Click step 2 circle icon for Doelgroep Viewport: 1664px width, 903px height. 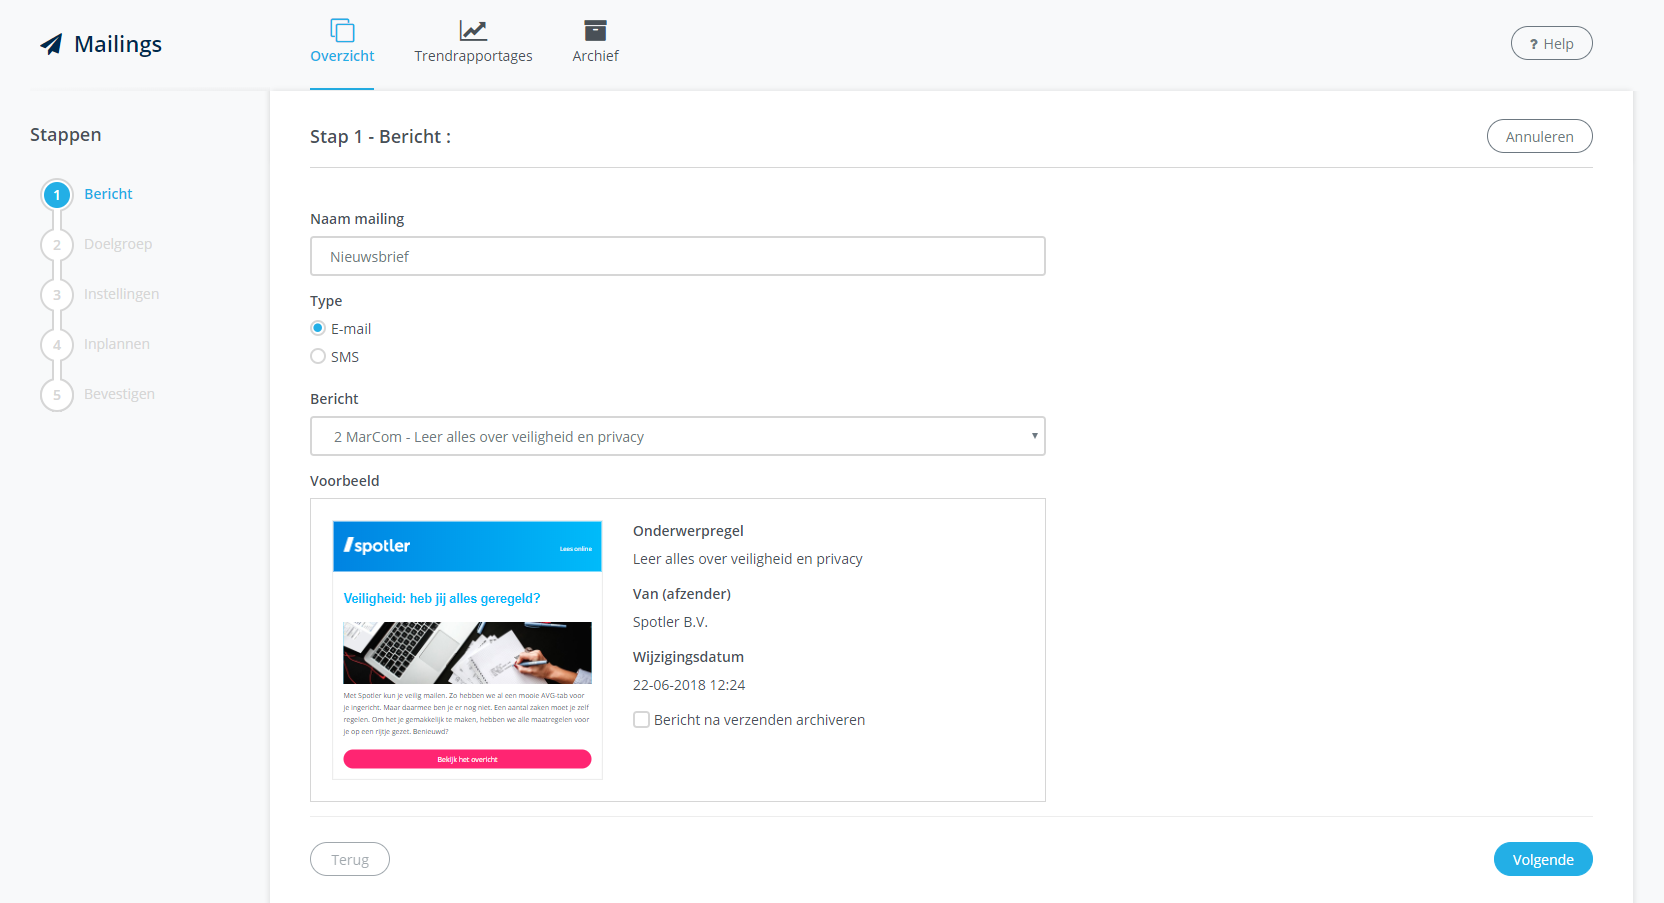tap(57, 245)
